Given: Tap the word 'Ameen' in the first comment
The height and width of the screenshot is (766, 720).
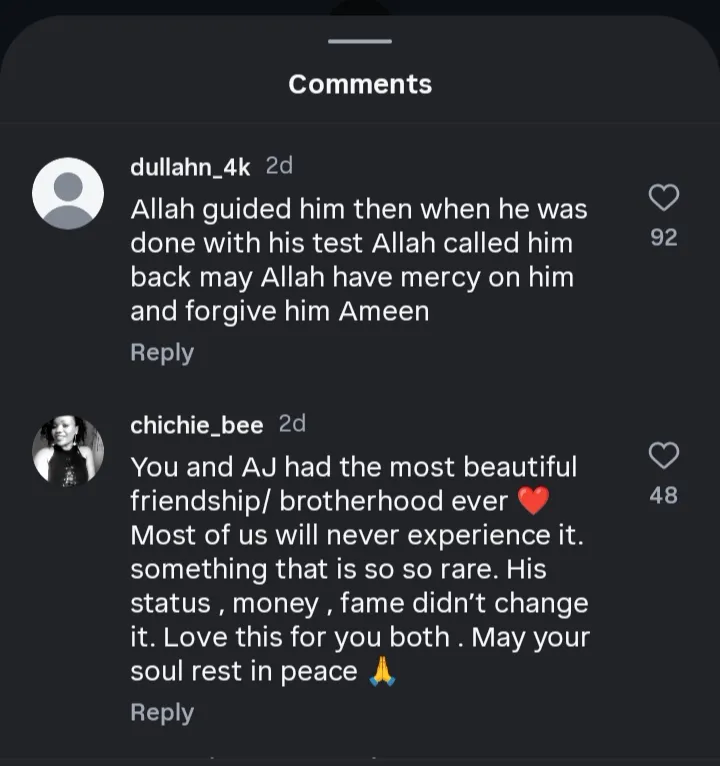Looking at the screenshot, I should click(383, 311).
